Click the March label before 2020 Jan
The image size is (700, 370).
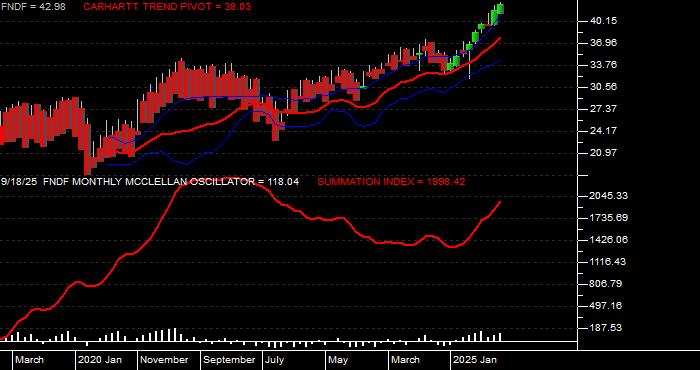click(29, 360)
